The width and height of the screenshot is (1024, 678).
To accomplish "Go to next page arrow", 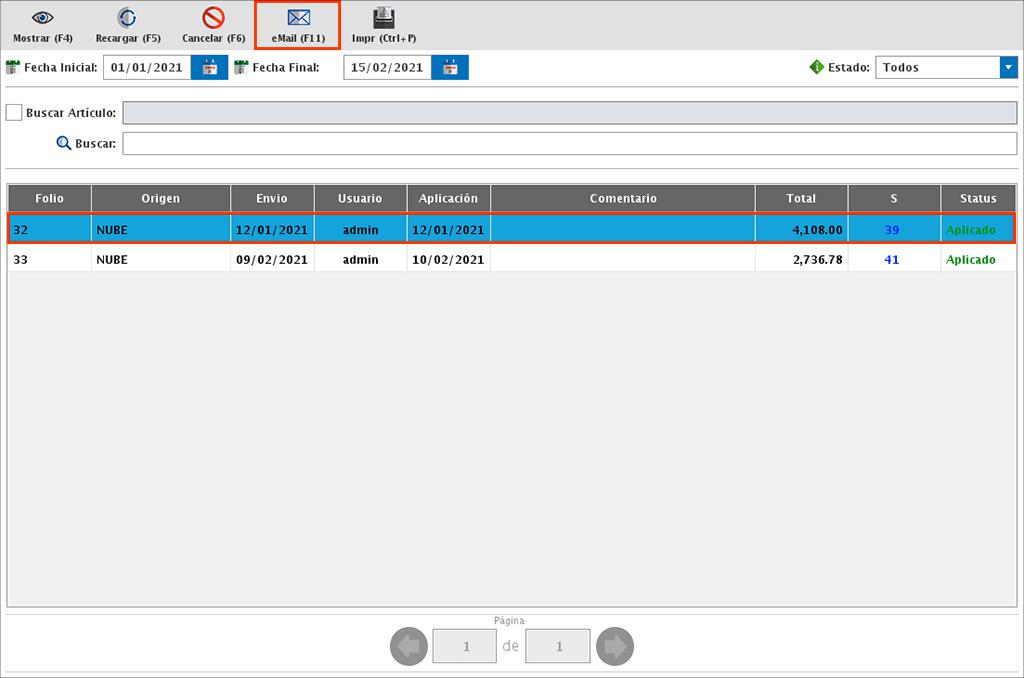I will (614, 647).
